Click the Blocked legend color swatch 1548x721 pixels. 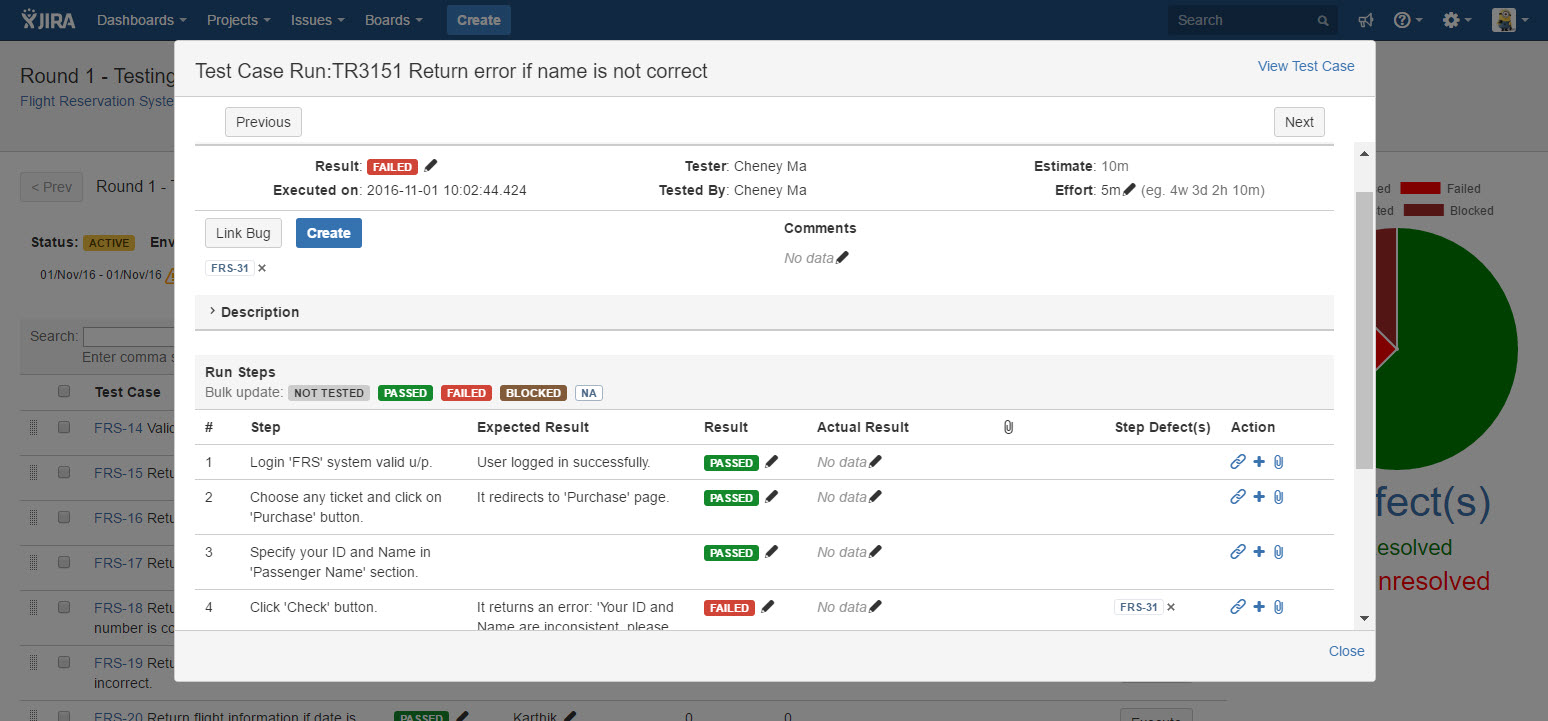pos(1424,210)
